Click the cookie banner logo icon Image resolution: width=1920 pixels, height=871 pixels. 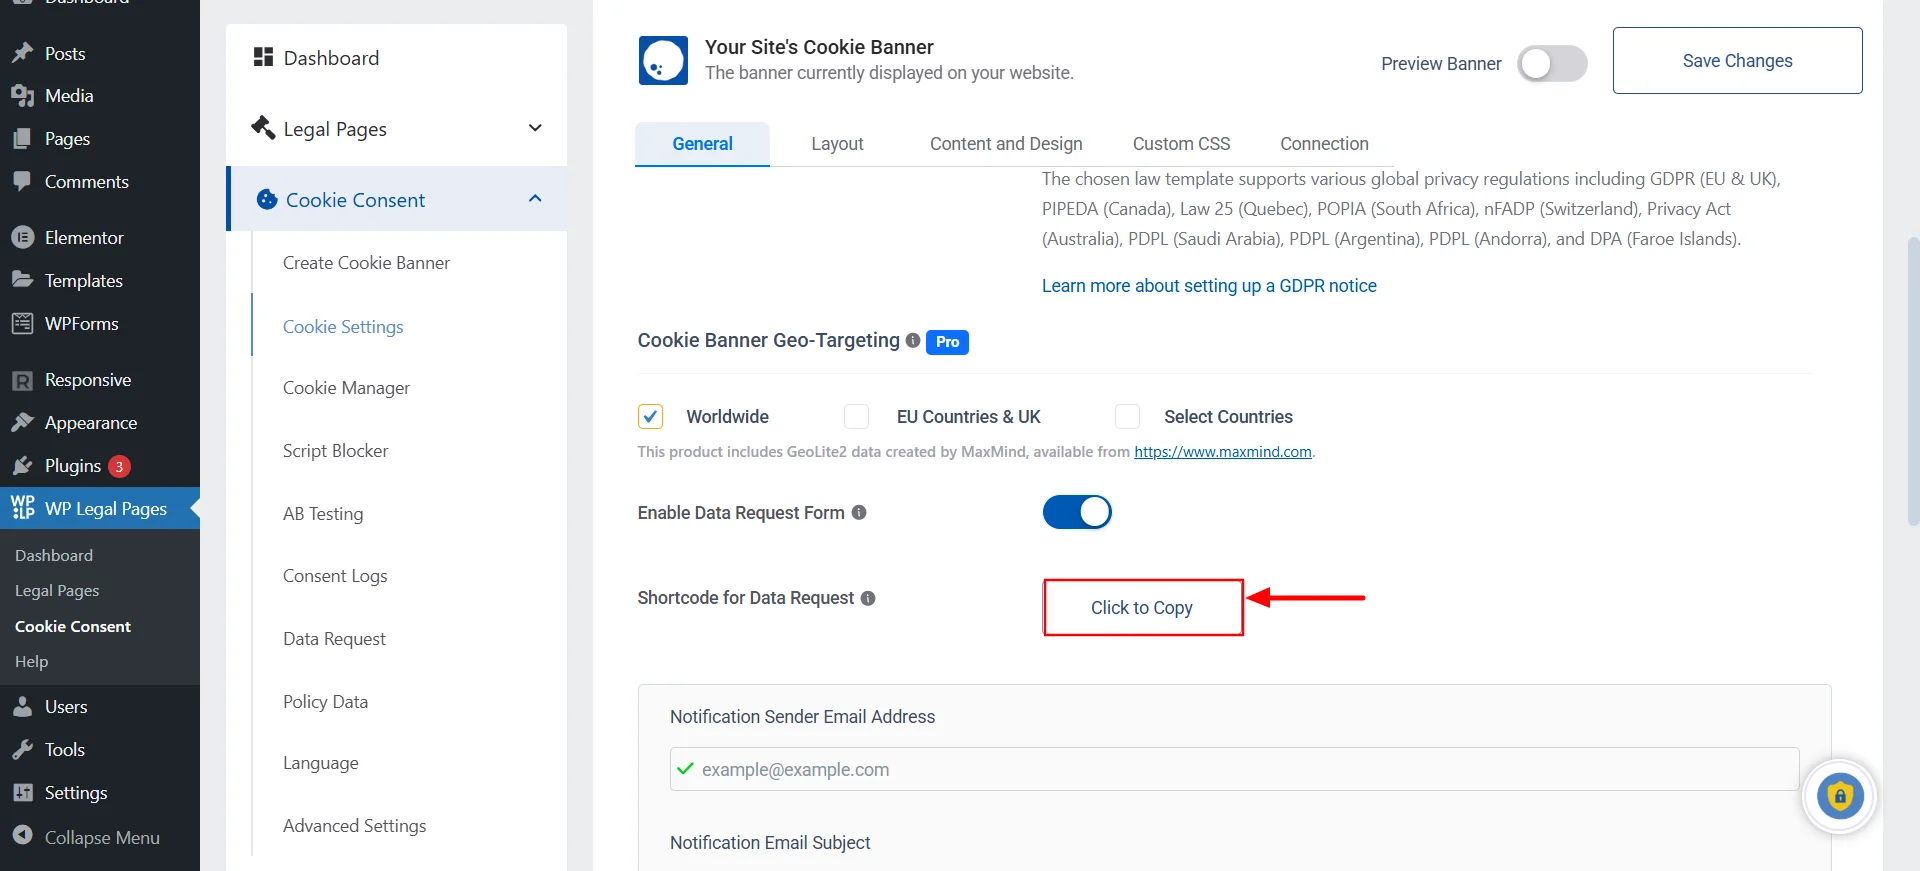coord(663,60)
